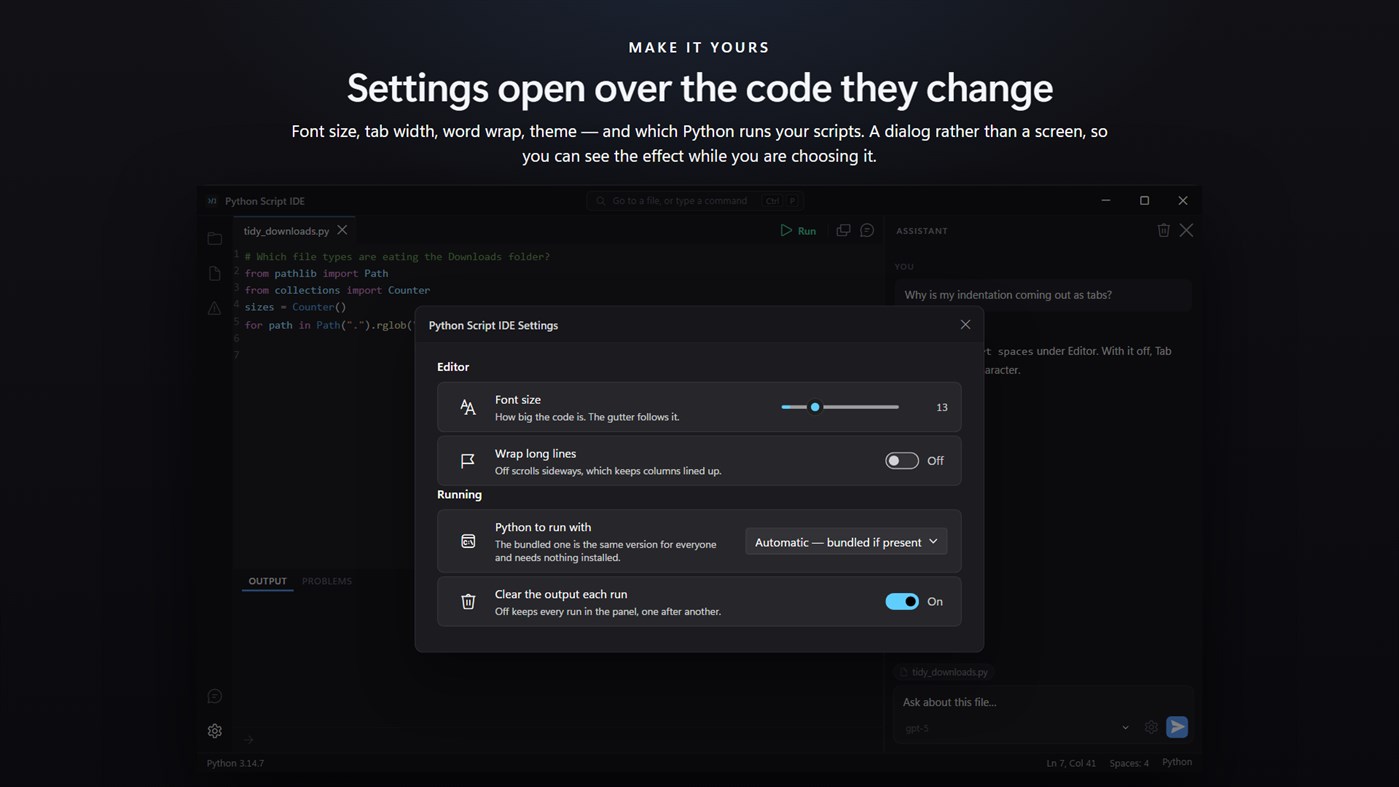Click the Ask about this file input
Screen dimensions: 1399x787
(x=1042, y=702)
